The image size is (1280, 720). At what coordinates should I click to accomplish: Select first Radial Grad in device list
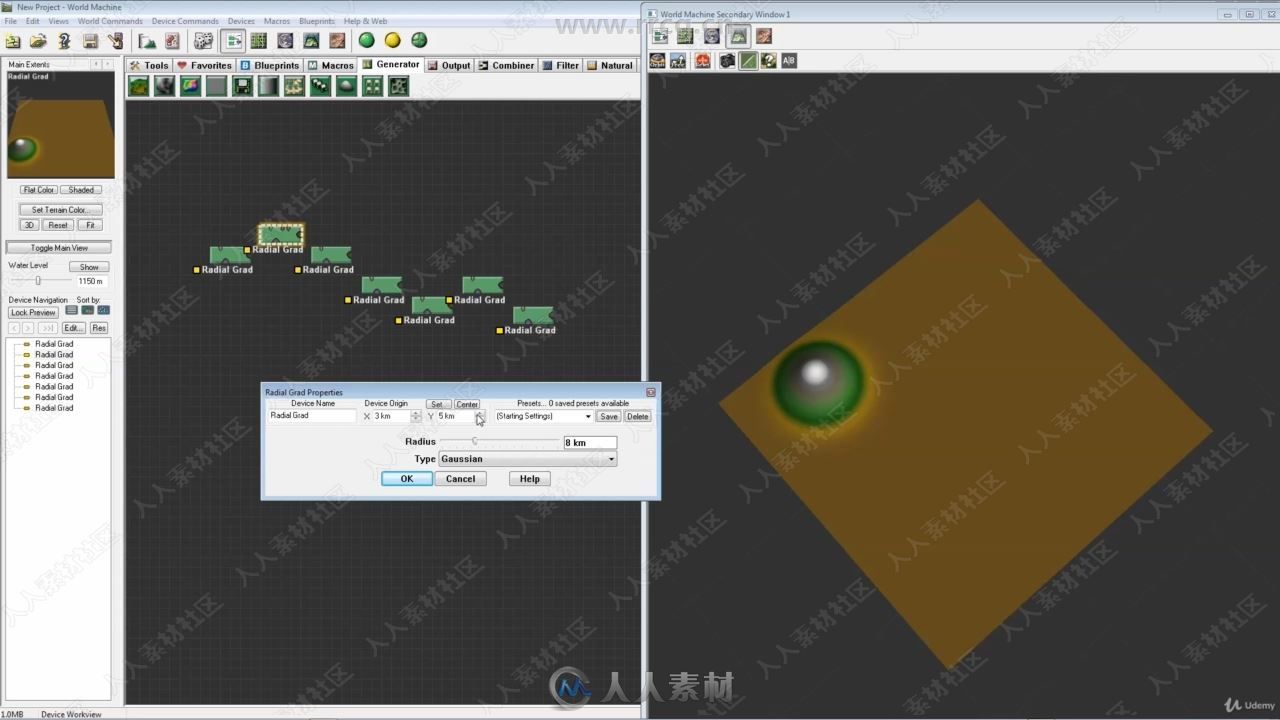pyautogui.click(x=54, y=344)
